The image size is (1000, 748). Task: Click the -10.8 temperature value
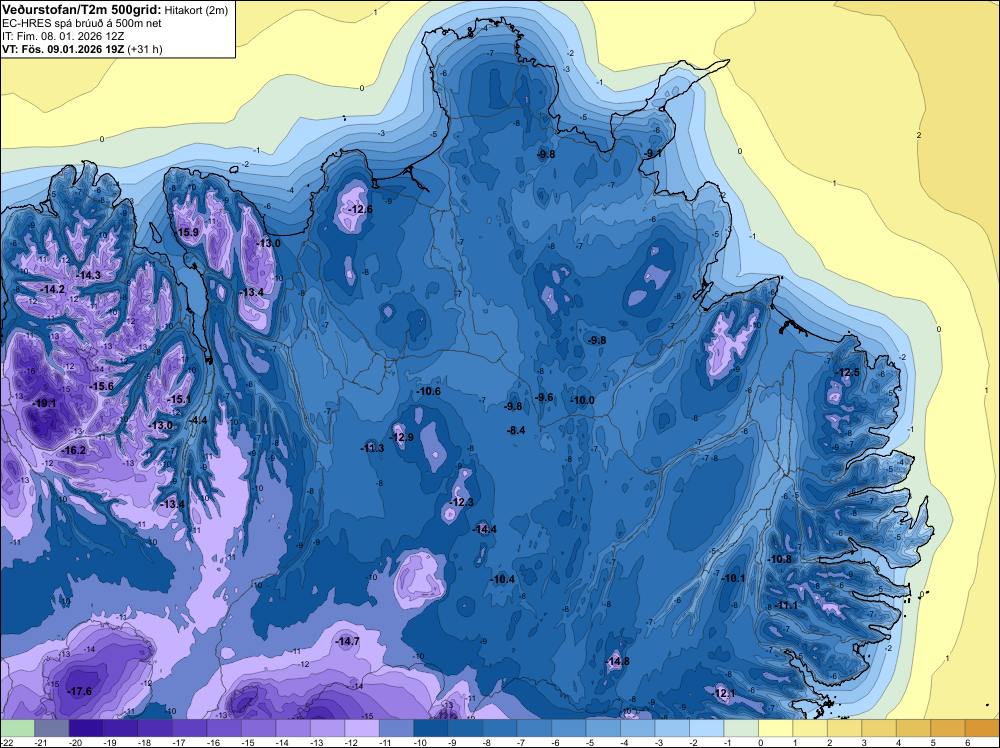click(780, 559)
